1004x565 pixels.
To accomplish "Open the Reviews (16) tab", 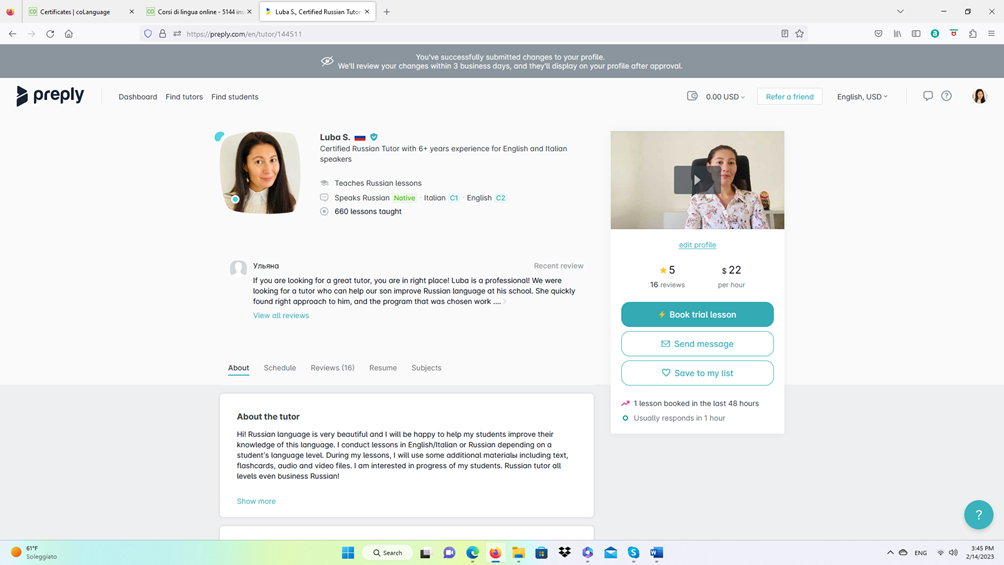I will pos(332,368).
